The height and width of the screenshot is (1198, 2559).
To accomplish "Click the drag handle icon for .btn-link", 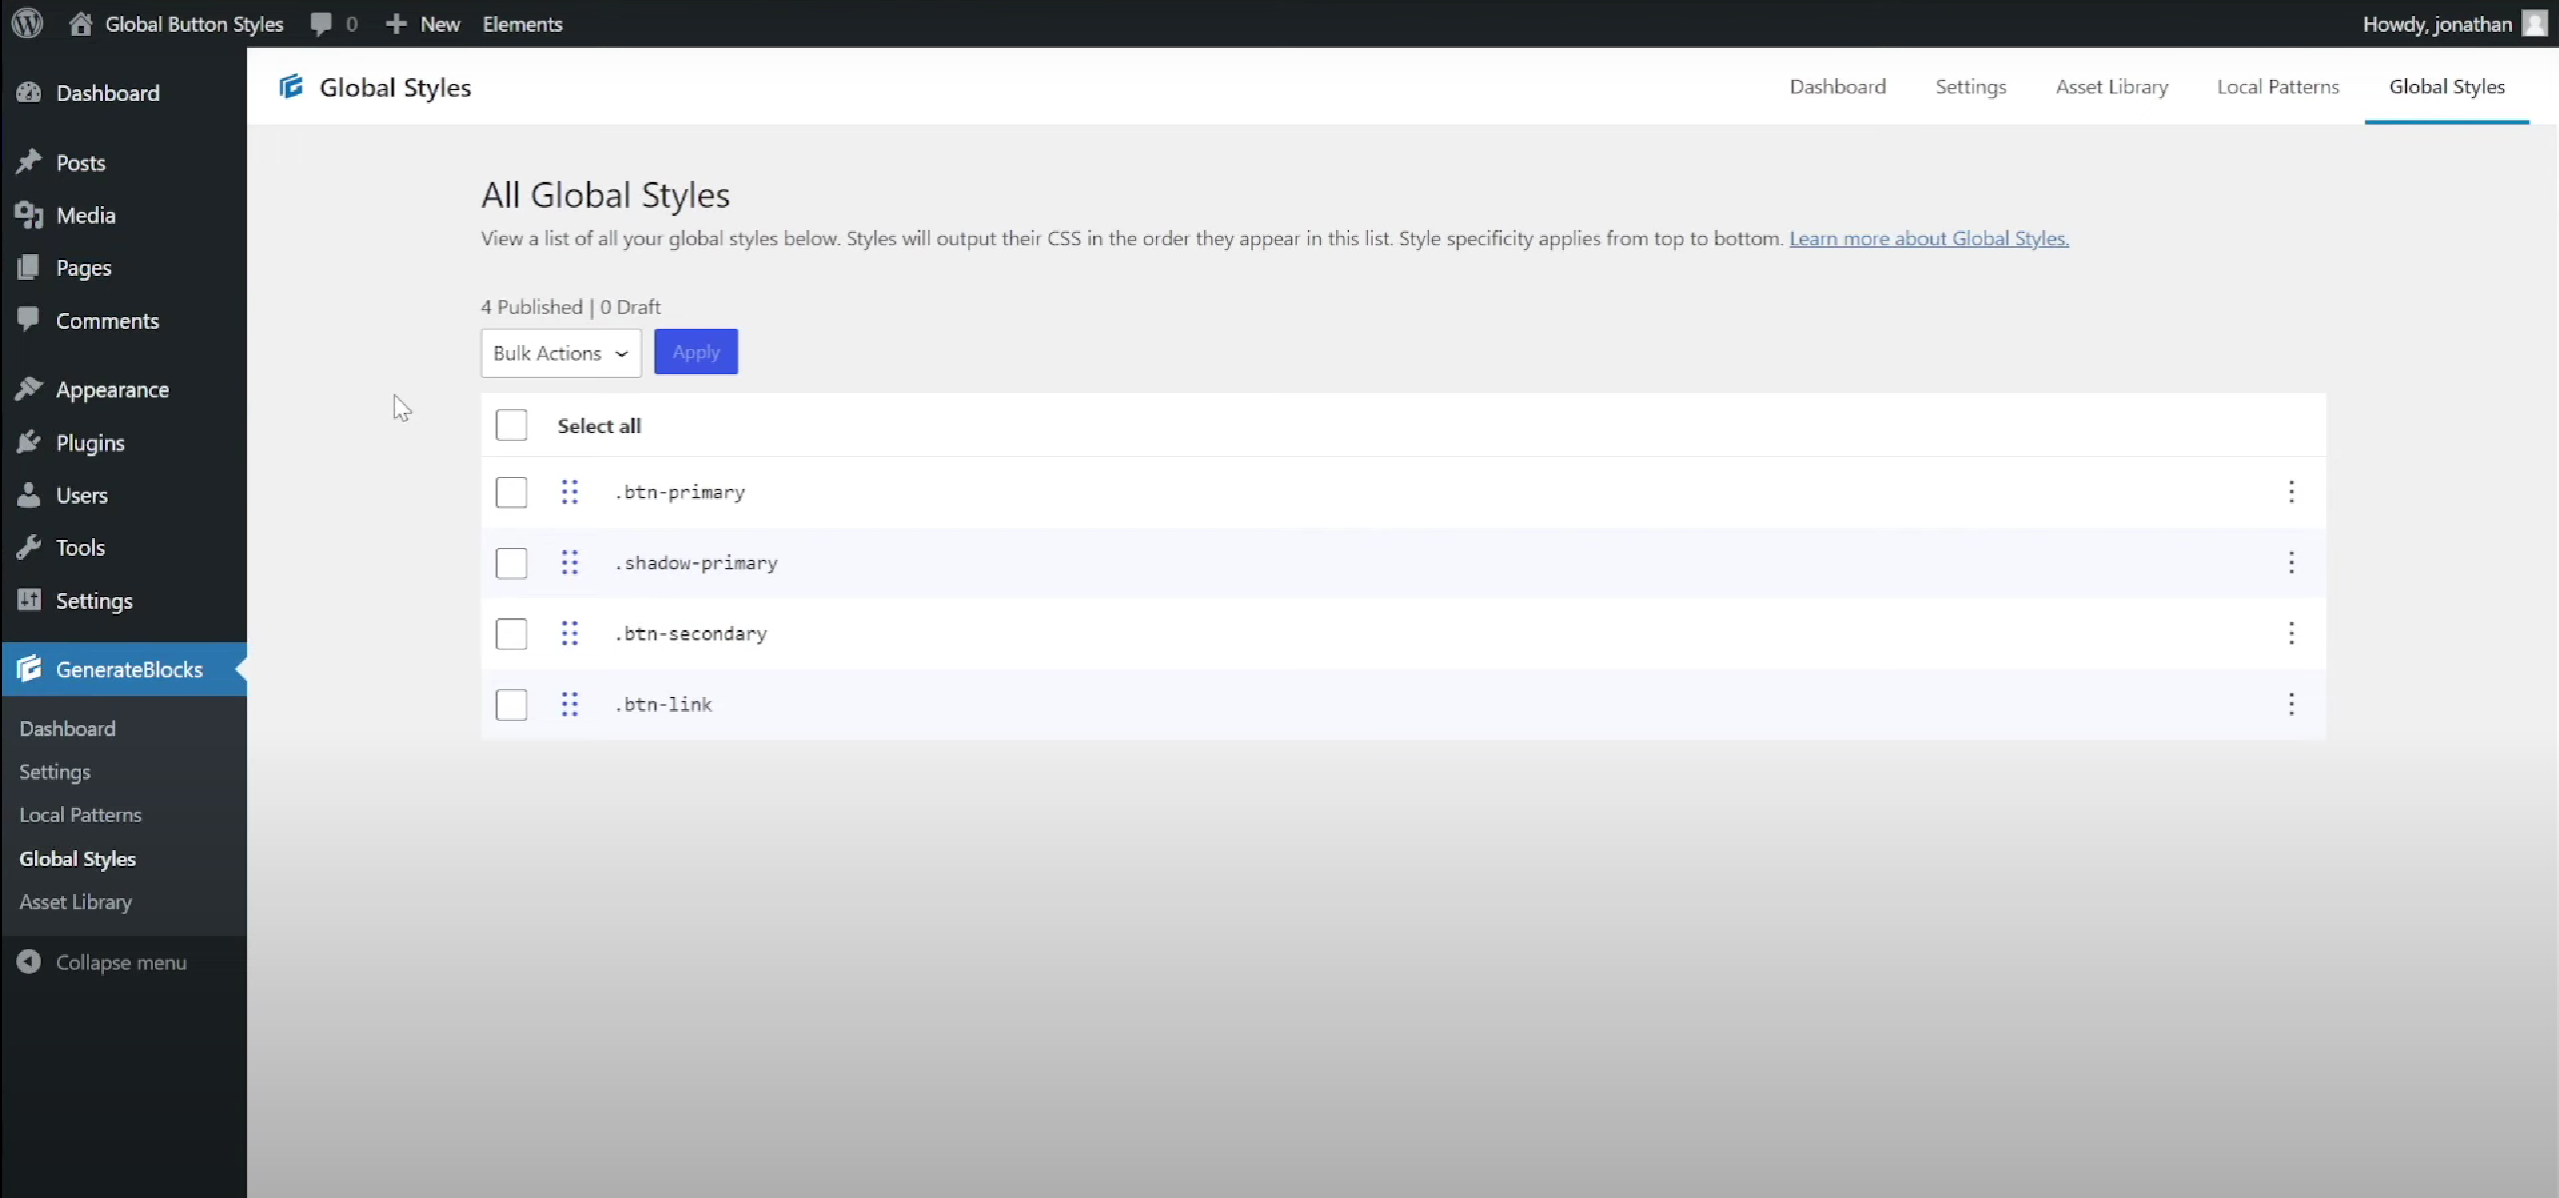I will pyautogui.click(x=570, y=704).
